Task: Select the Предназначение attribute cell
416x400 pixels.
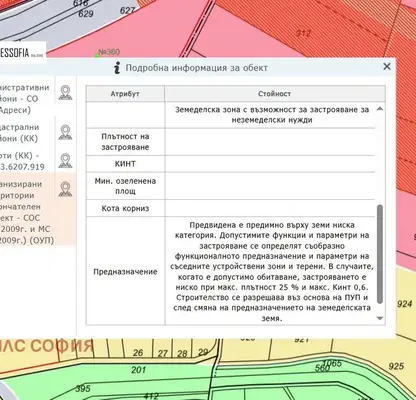Action: (125, 271)
